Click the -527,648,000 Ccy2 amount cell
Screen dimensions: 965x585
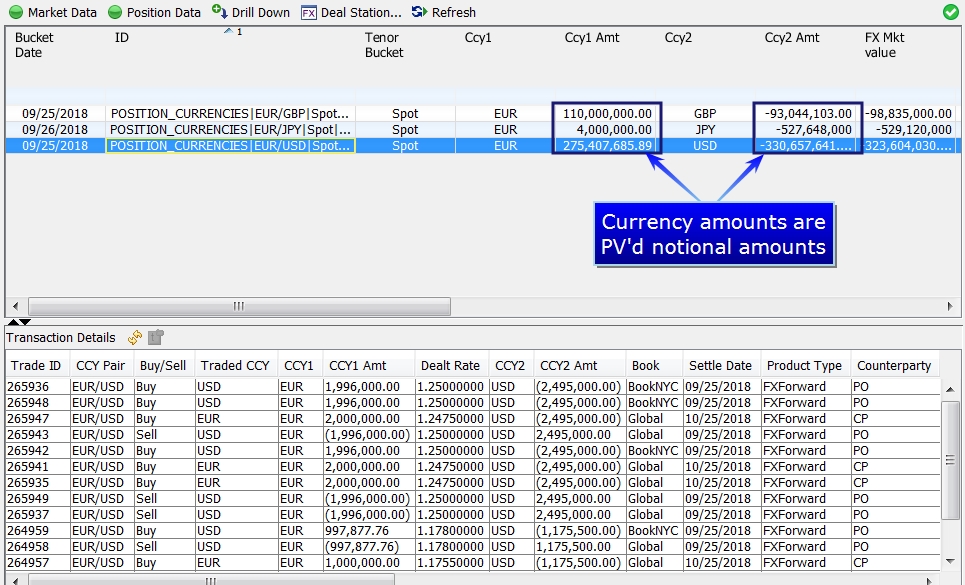click(x=807, y=129)
